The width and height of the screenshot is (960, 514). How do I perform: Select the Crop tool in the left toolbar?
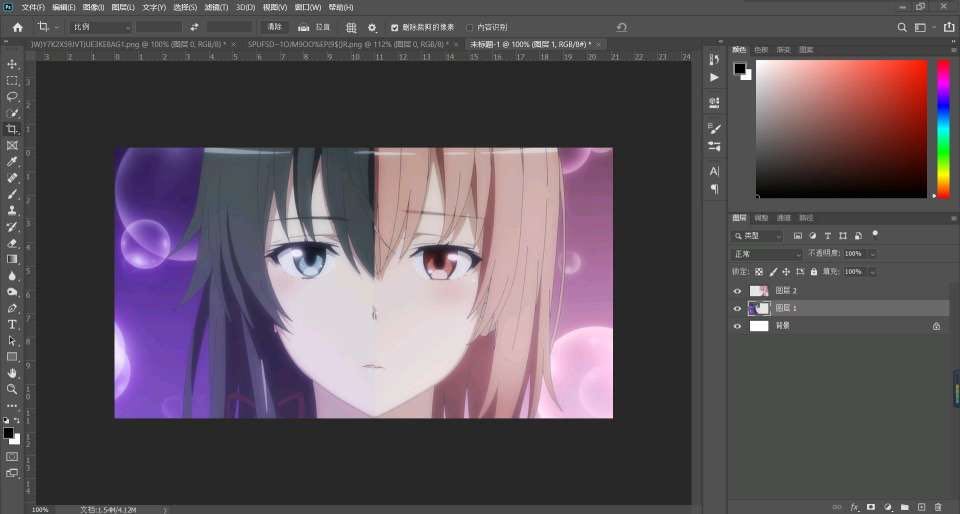[x=12, y=129]
